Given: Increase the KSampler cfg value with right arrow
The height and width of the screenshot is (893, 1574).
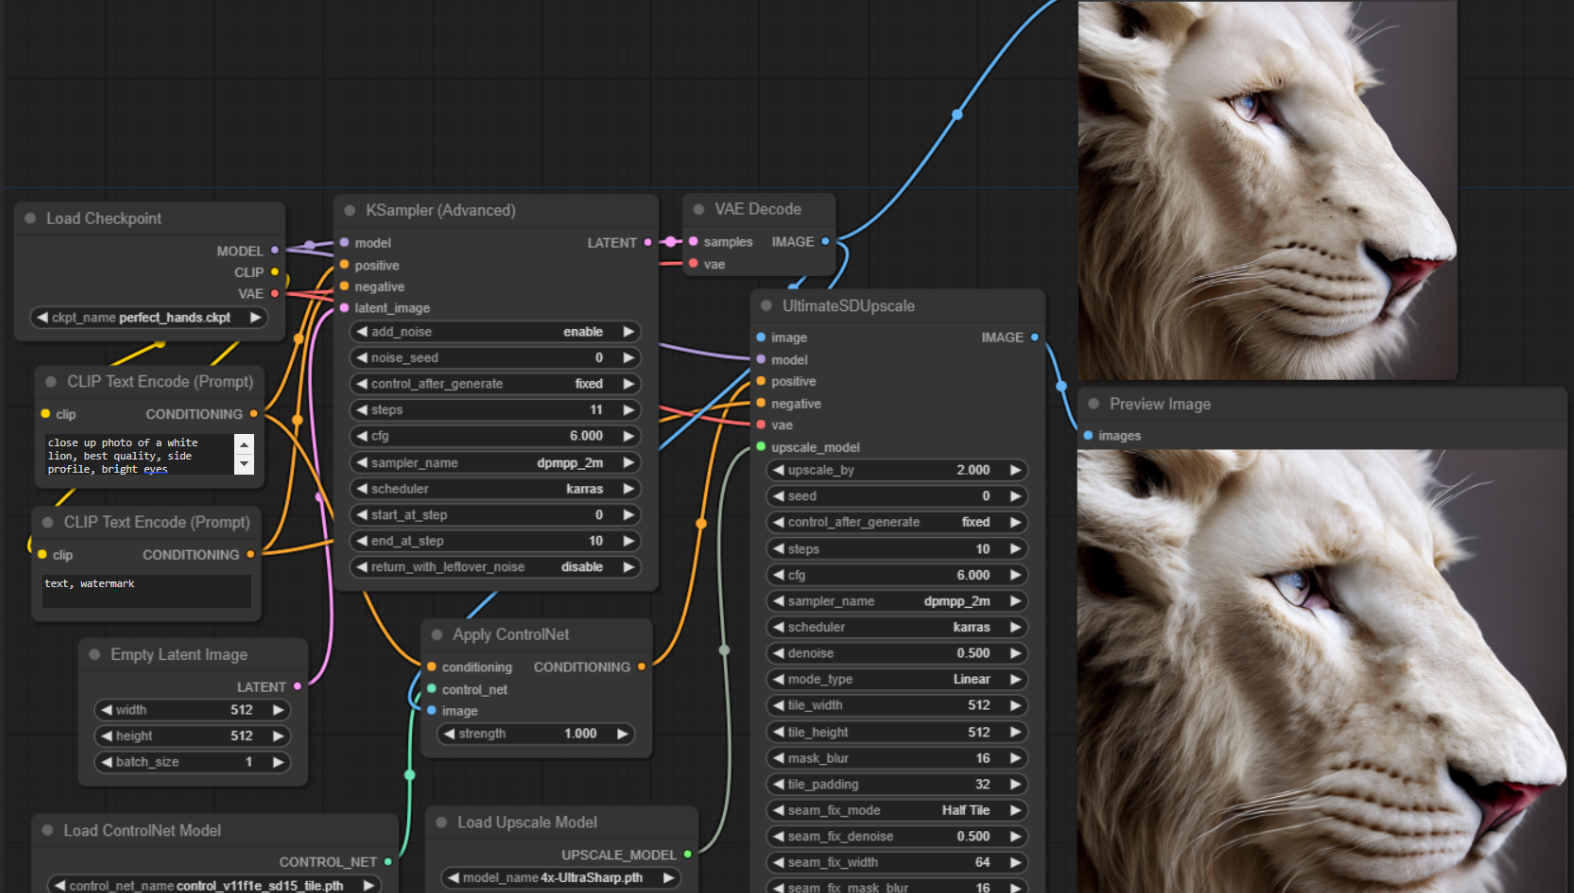Looking at the screenshot, I should tap(628, 436).
